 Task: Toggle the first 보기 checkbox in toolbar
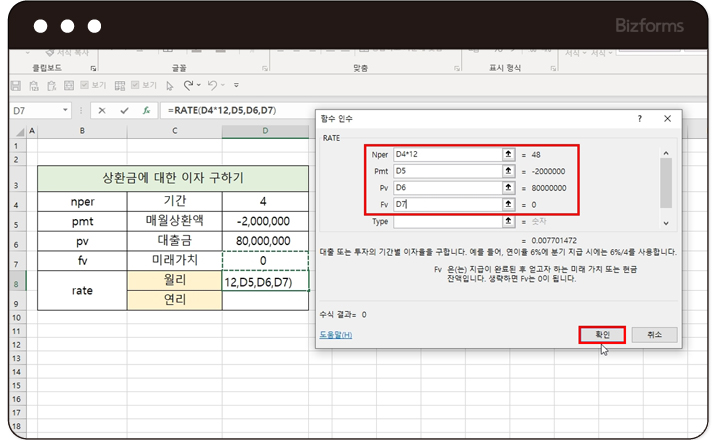tap(84, 86)
